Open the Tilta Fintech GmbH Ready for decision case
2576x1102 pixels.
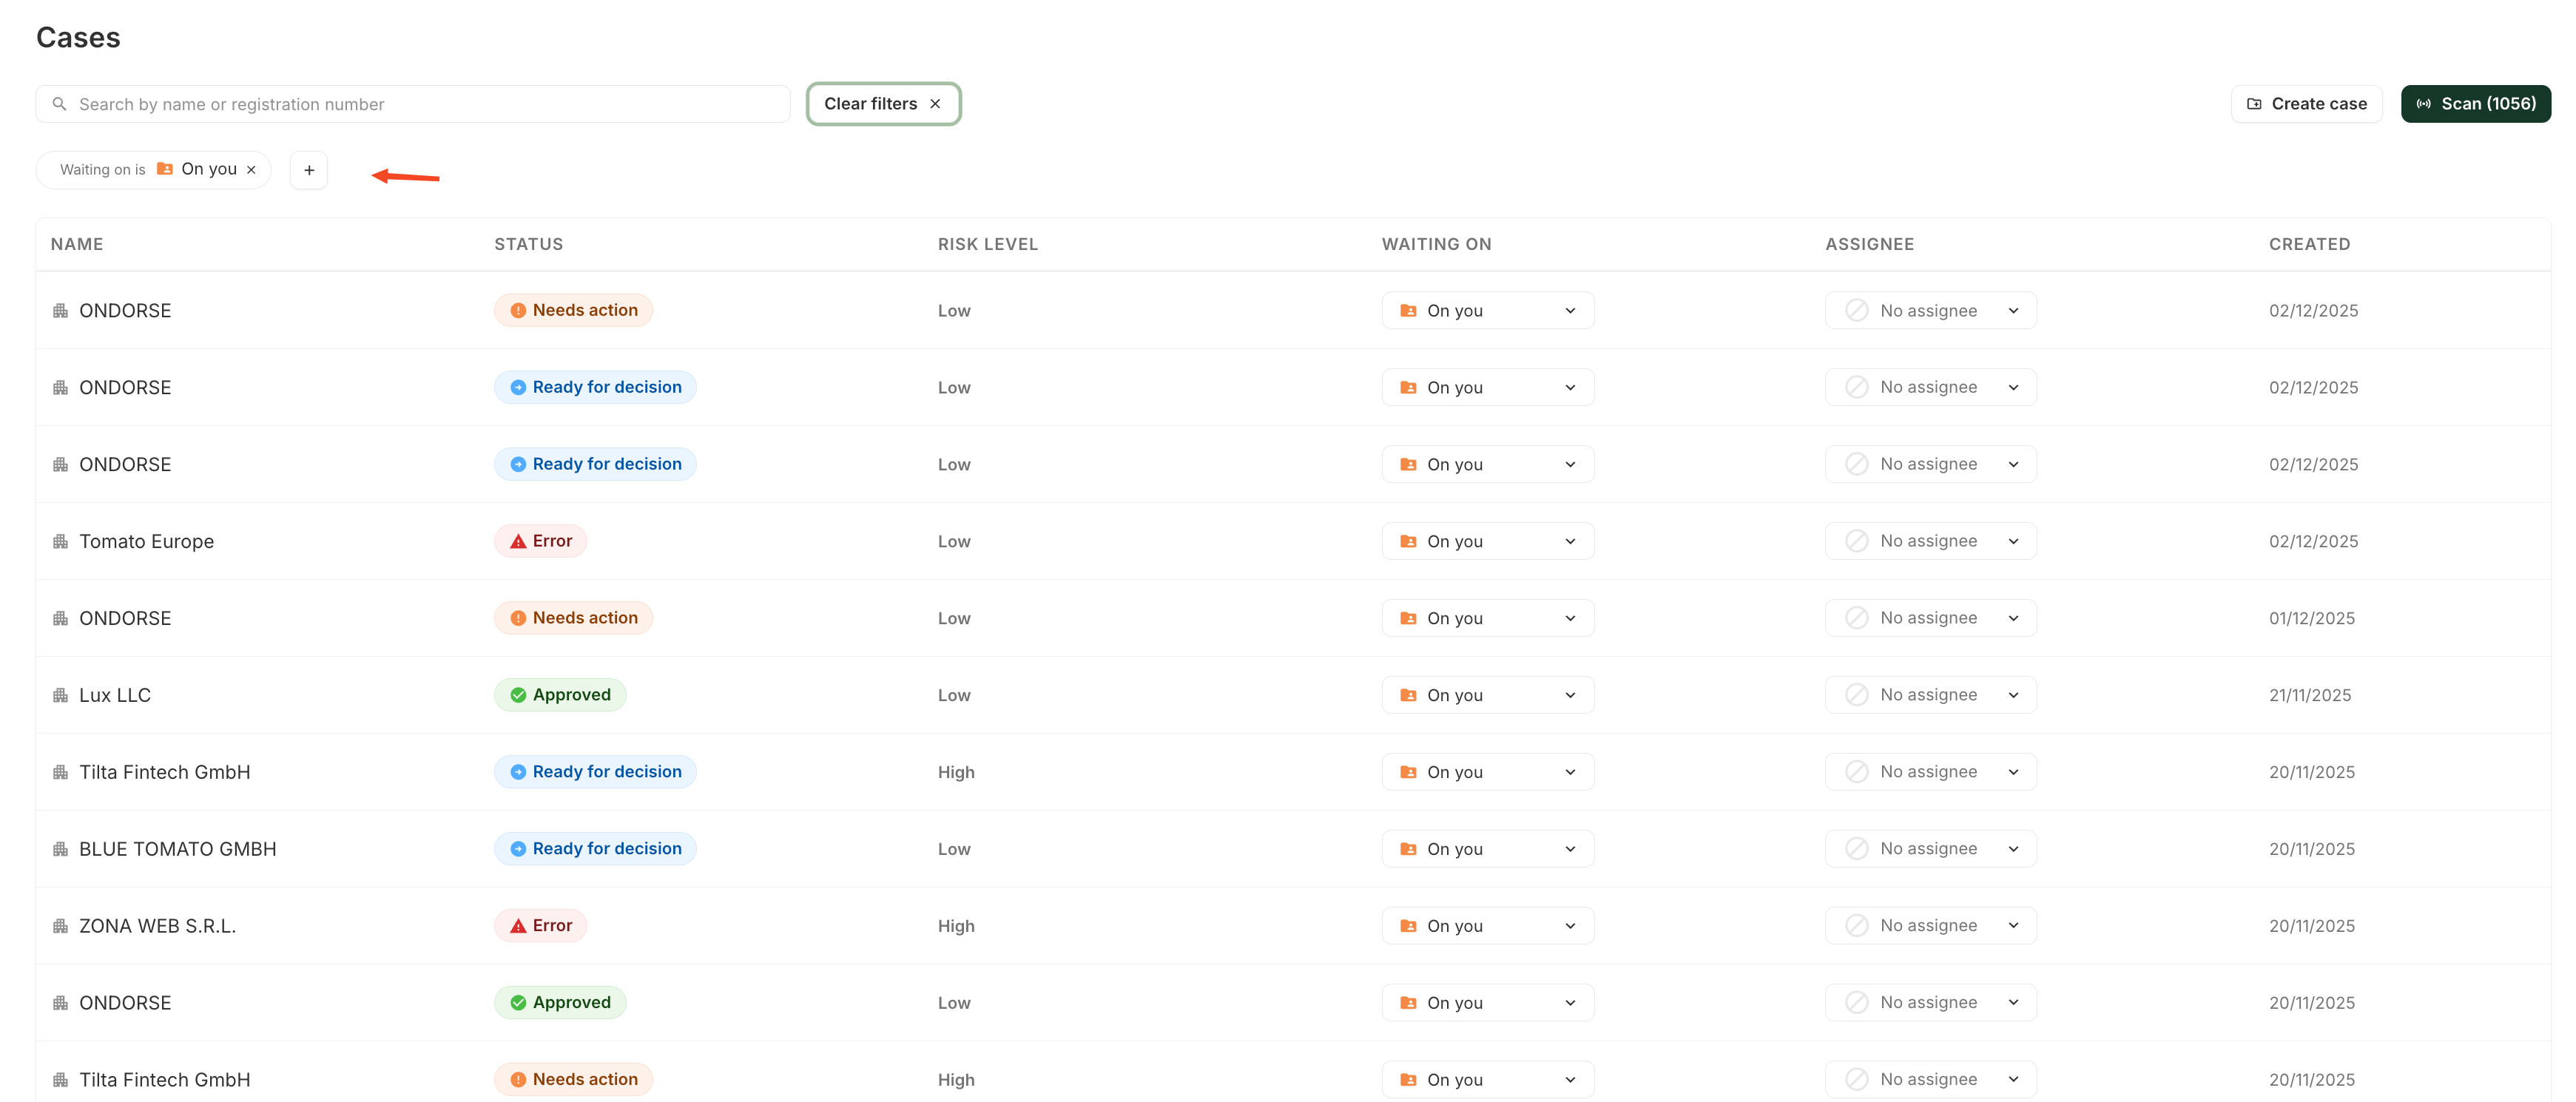click(x=165, y=772)
